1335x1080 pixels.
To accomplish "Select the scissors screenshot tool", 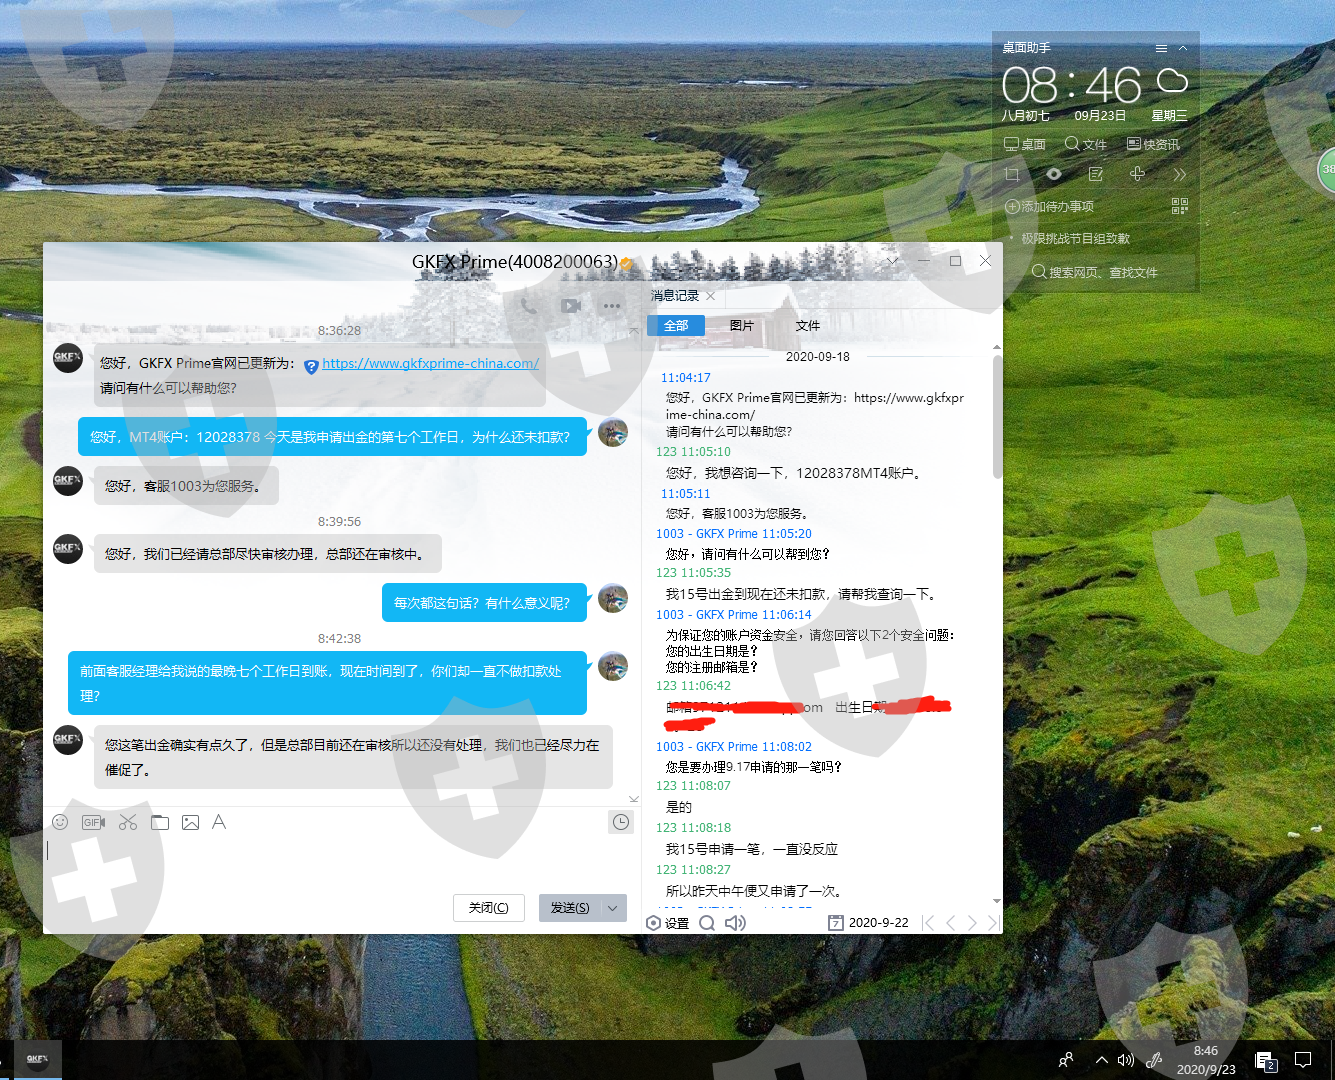I will click(128, 822).
